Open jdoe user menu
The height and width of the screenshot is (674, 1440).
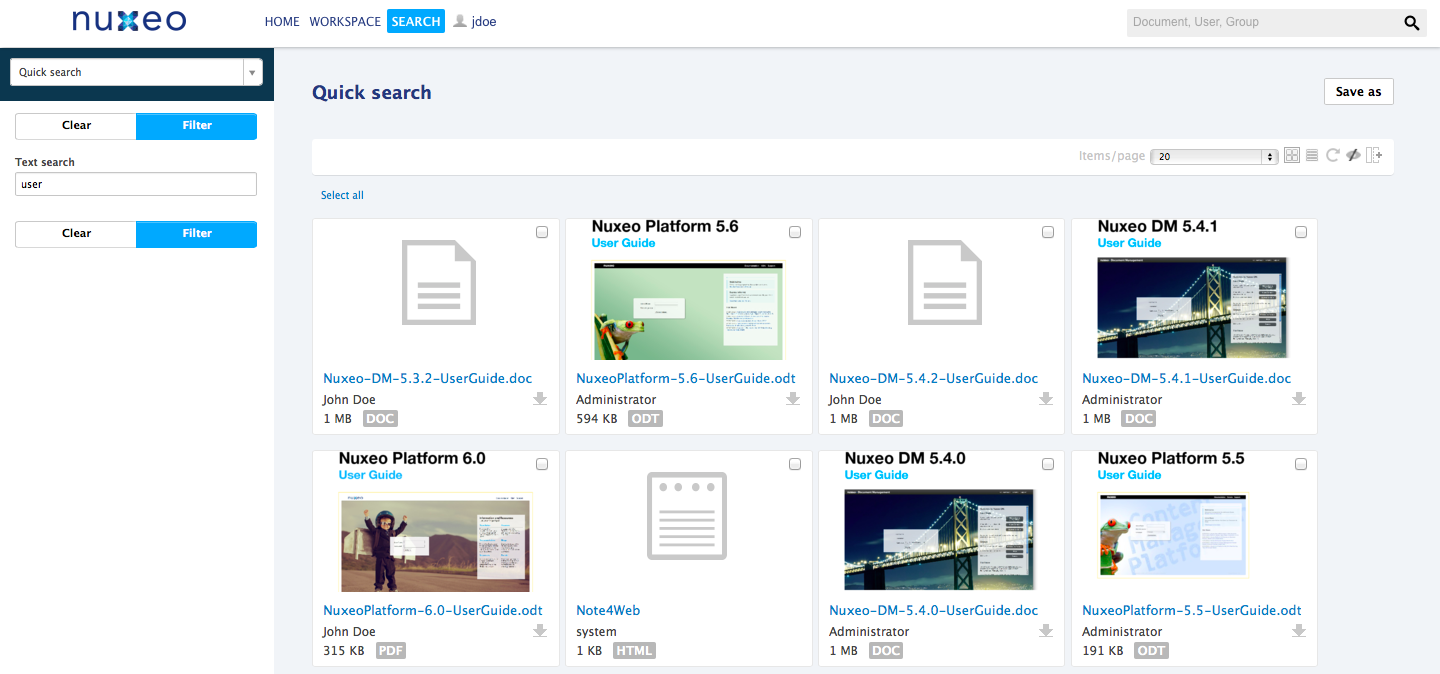(484, 21)
